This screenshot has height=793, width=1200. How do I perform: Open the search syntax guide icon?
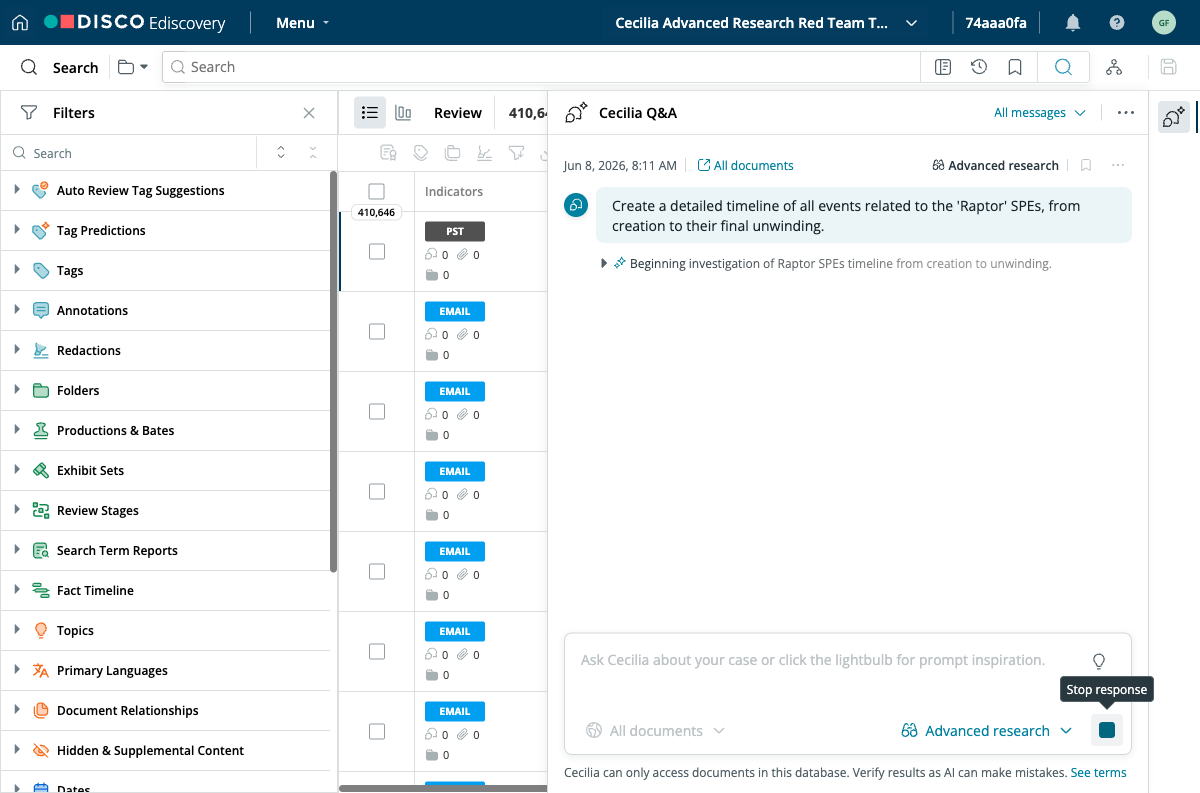942,67
